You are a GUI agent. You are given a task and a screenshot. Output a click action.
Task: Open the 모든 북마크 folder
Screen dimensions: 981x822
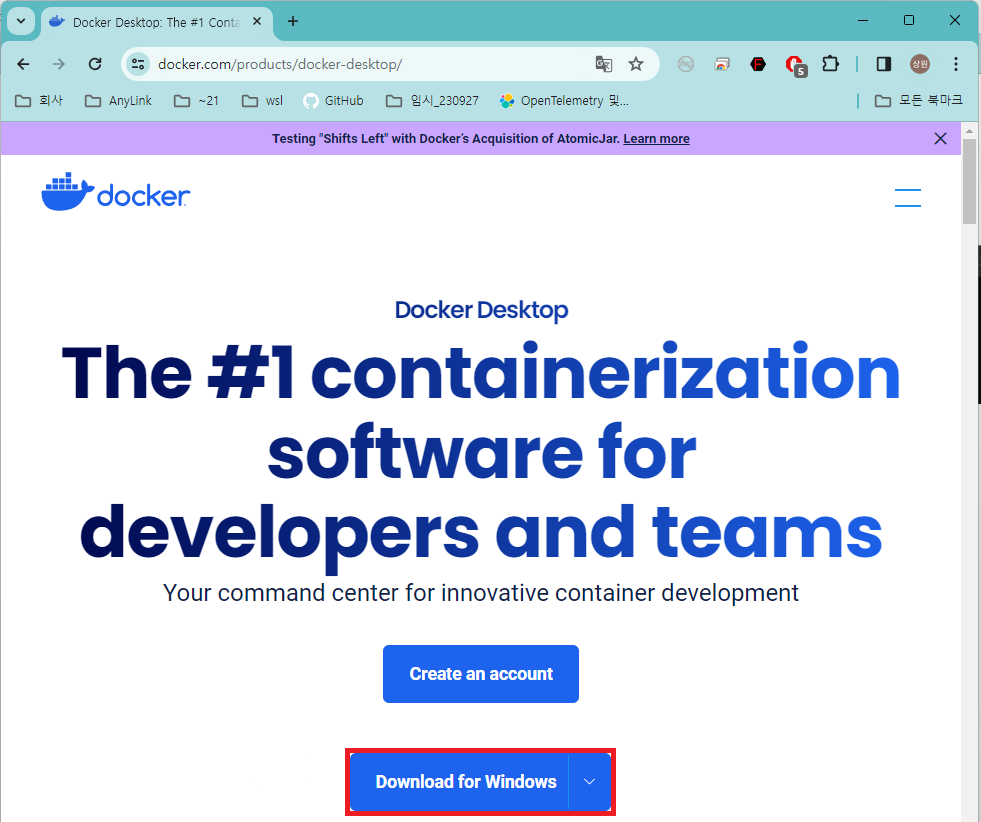[x=918, y=101]
